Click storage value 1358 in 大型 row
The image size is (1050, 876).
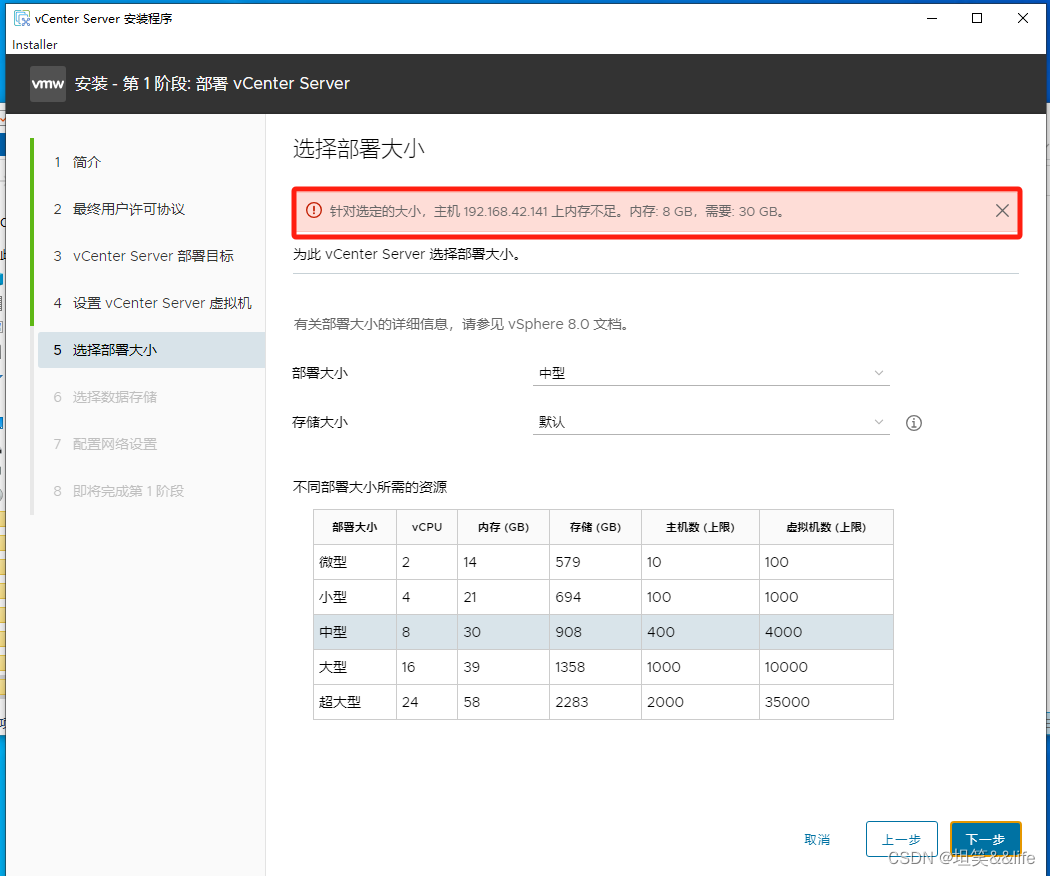point(570,667)
